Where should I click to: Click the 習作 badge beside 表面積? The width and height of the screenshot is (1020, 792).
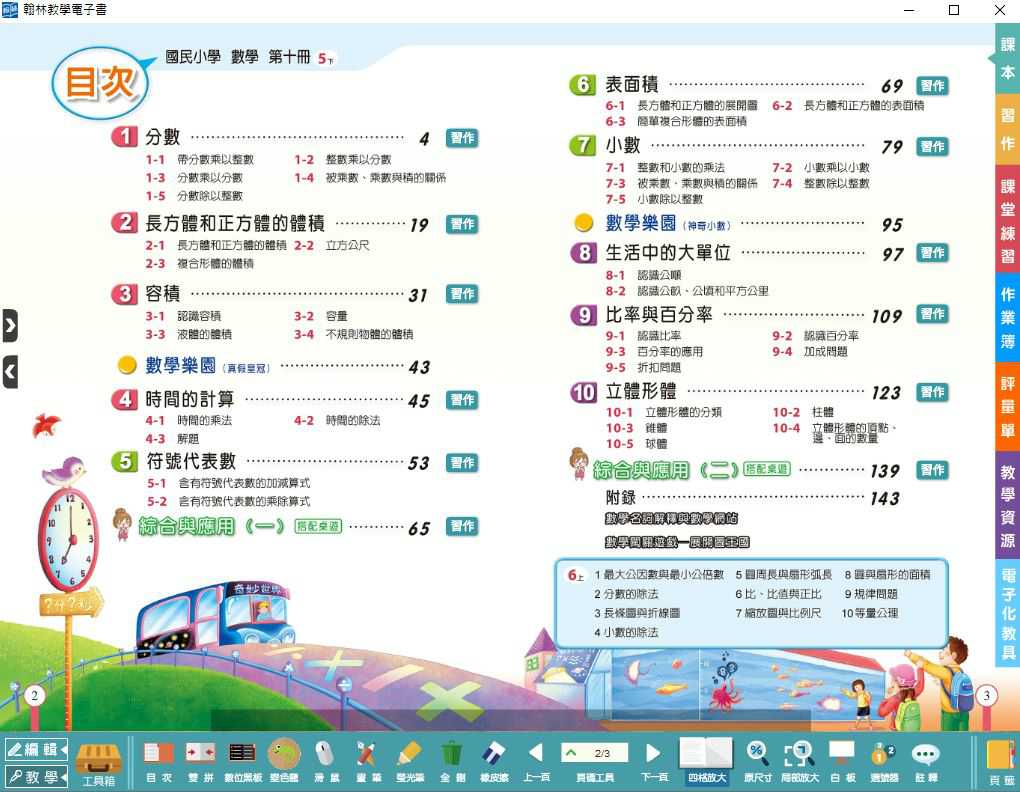pyautogui.click(x=932, y=85)
